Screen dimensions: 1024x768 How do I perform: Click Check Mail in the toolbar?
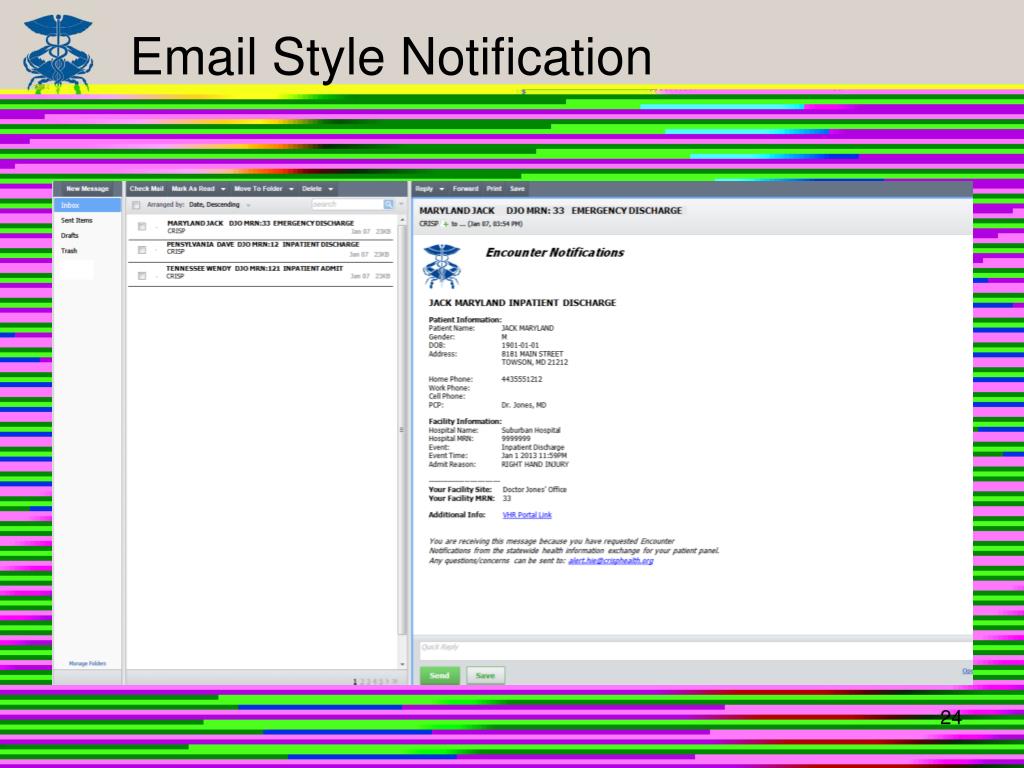[x=146, y=189]
